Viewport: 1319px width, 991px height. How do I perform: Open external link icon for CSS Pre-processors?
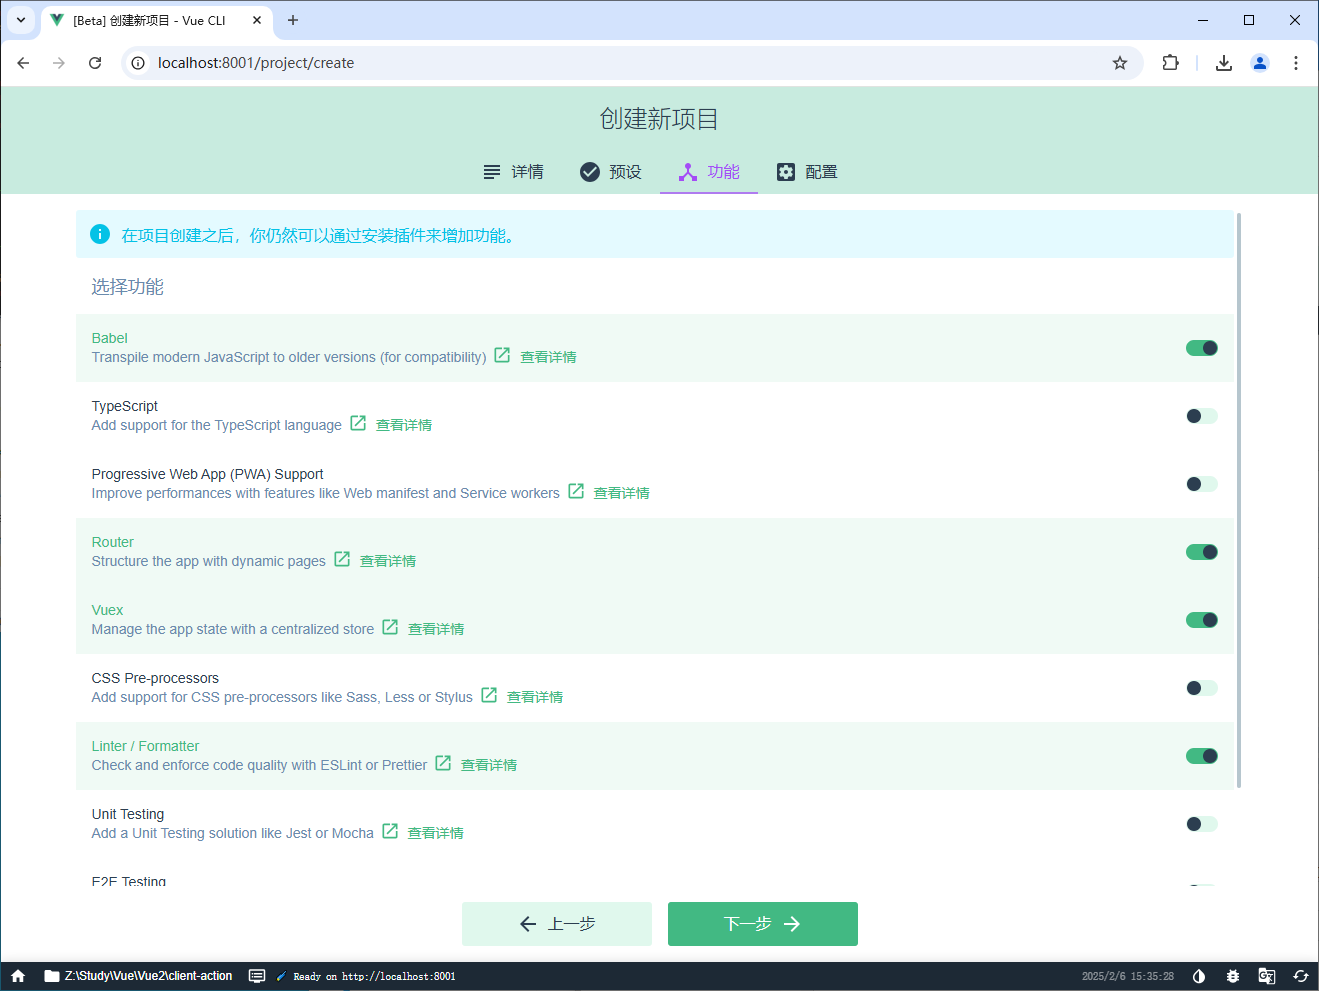tap(489, 695)
